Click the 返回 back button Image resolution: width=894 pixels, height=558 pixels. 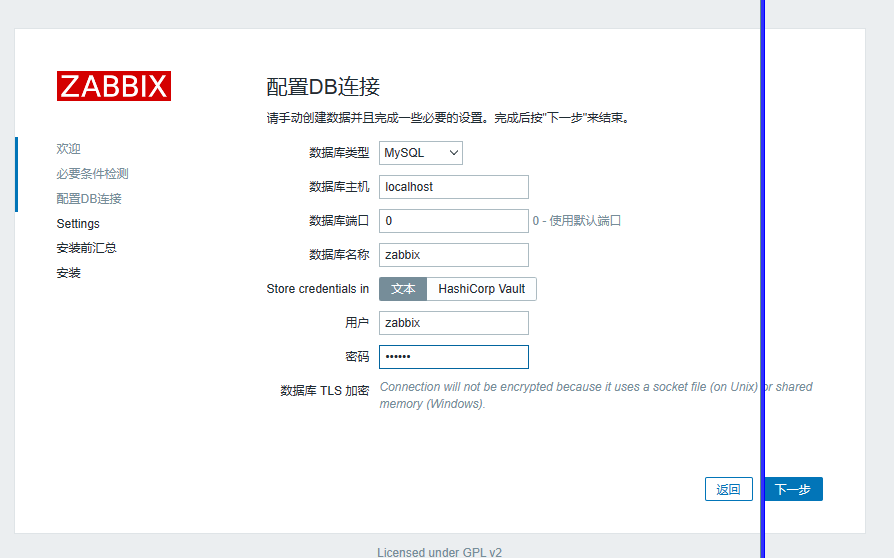coord(729,489)
